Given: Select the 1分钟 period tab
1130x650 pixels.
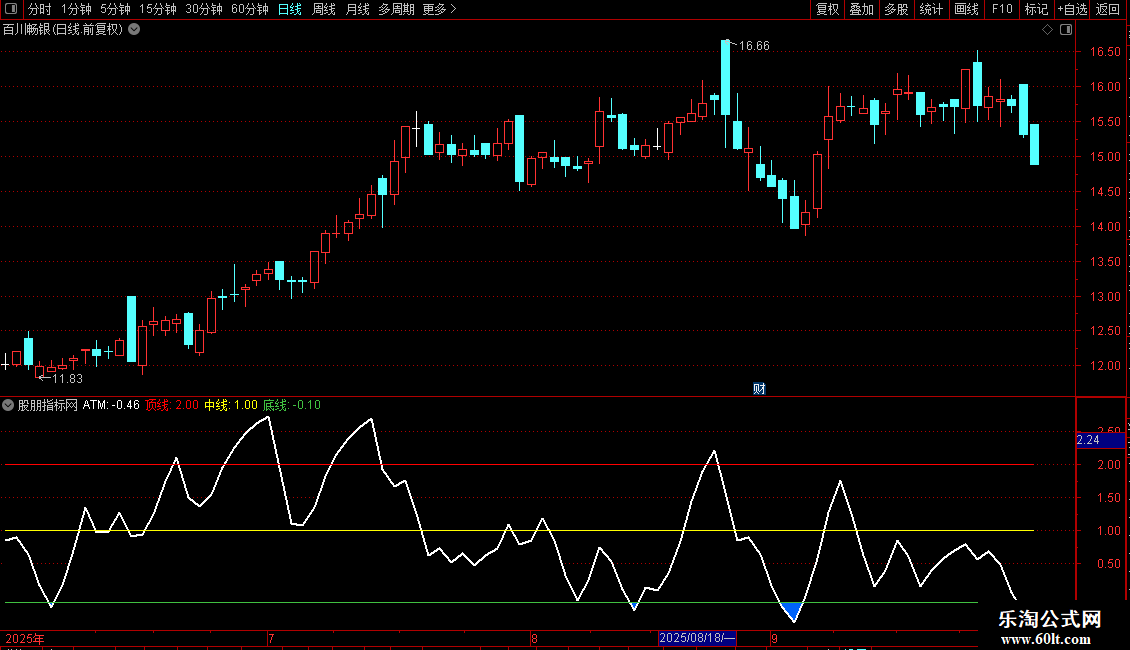Looking at the screenshot, I should coord(76,9).
